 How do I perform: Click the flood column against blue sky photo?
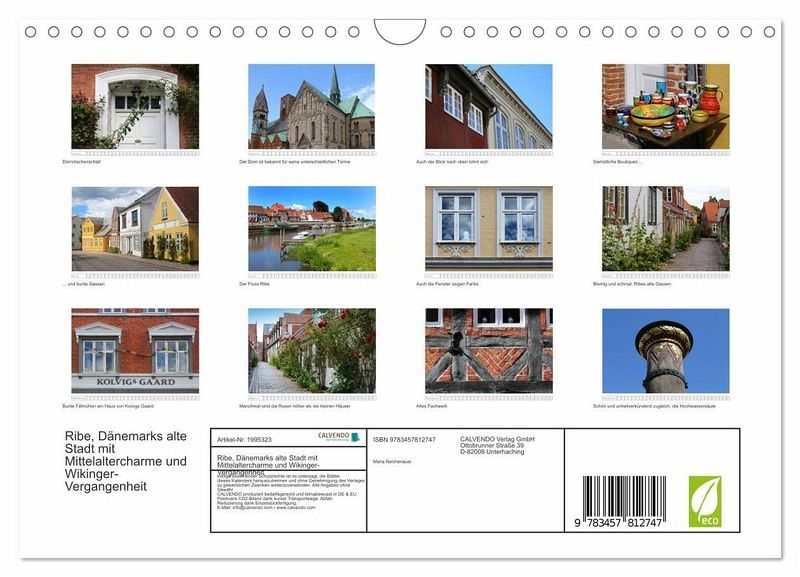click(665, 351)
